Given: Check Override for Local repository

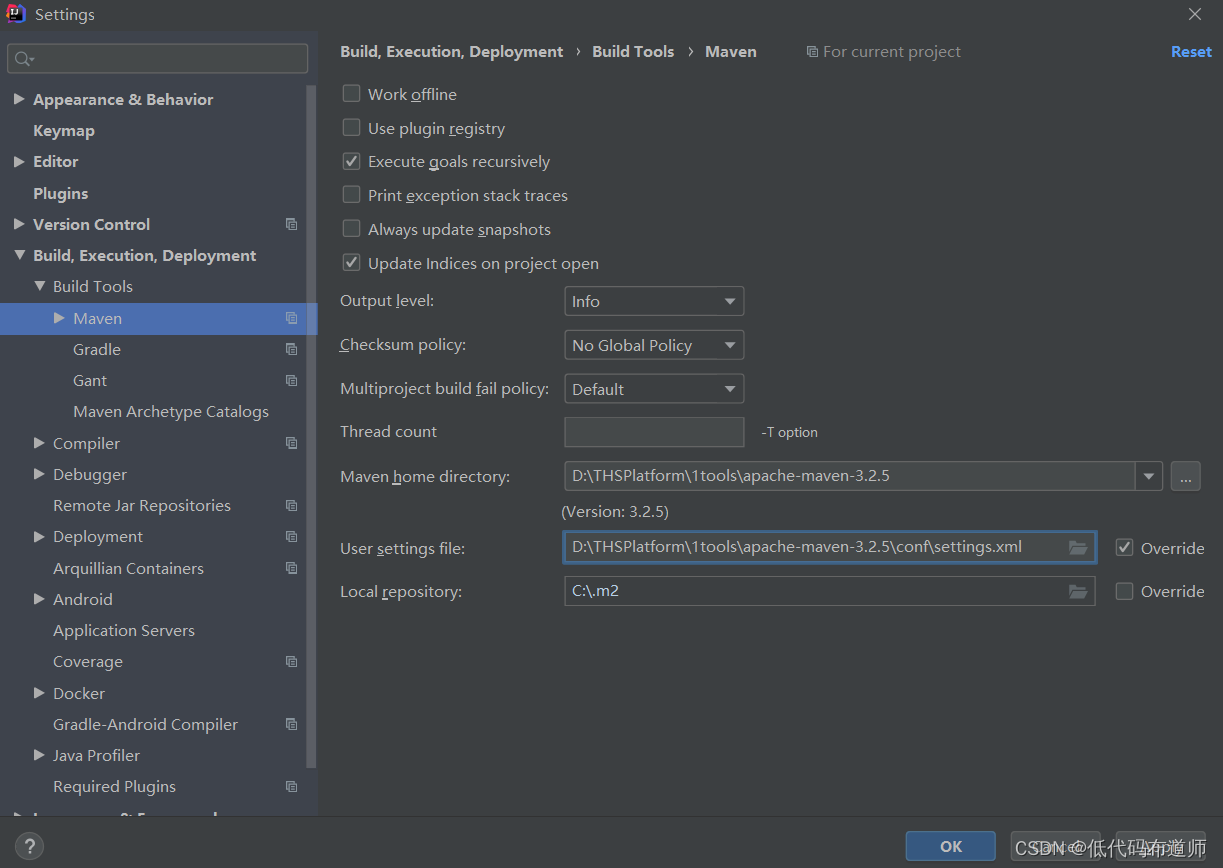Looking at the screenshot, I should (1124, 591).
